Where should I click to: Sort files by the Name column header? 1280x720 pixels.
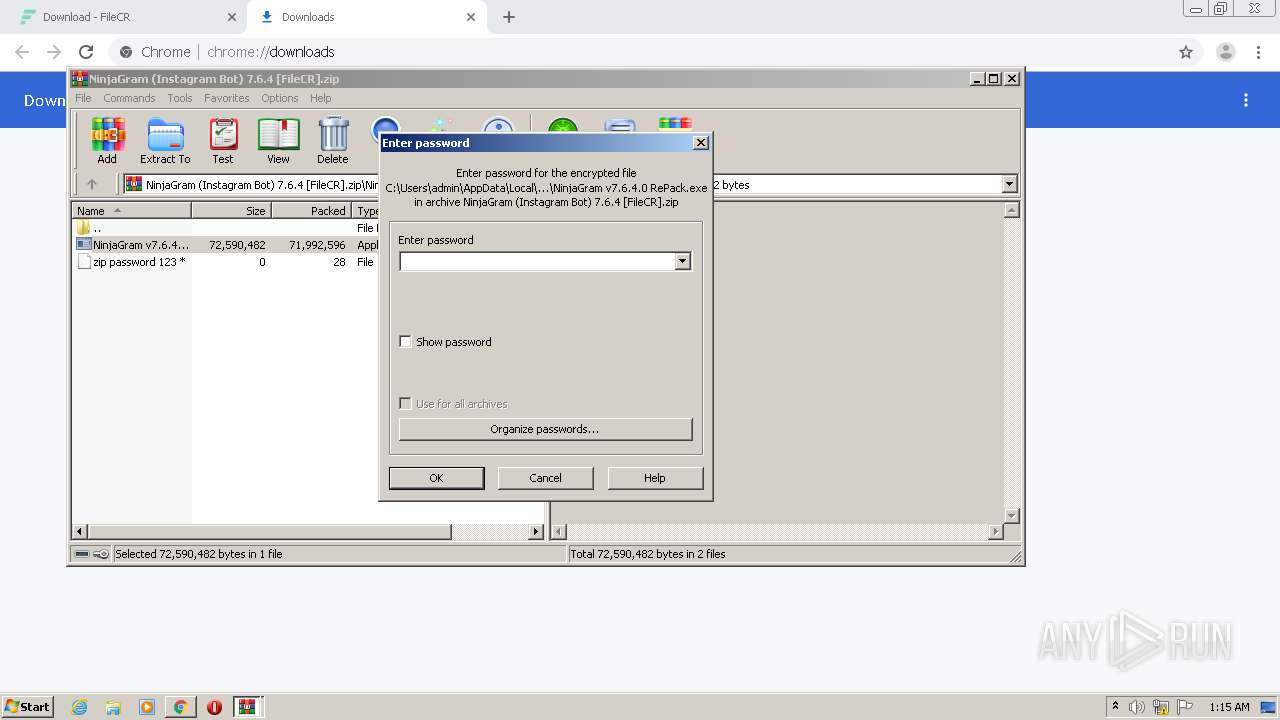pos(131,211)
